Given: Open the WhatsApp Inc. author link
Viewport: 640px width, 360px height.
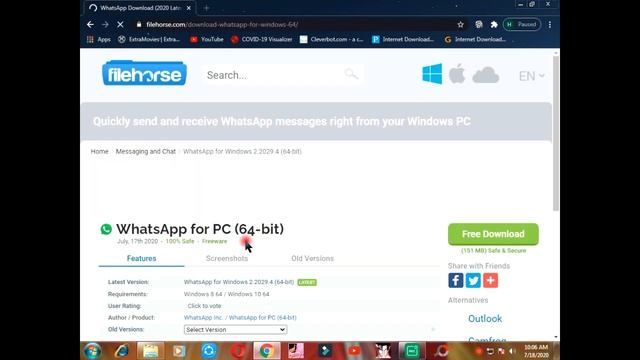Looking at the screenshot, I should coord(203,318).
